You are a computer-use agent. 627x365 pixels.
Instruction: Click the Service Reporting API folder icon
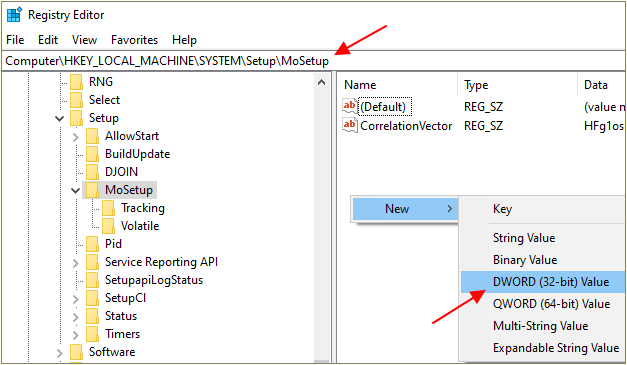pyautogui.click(x=92, y=262)
